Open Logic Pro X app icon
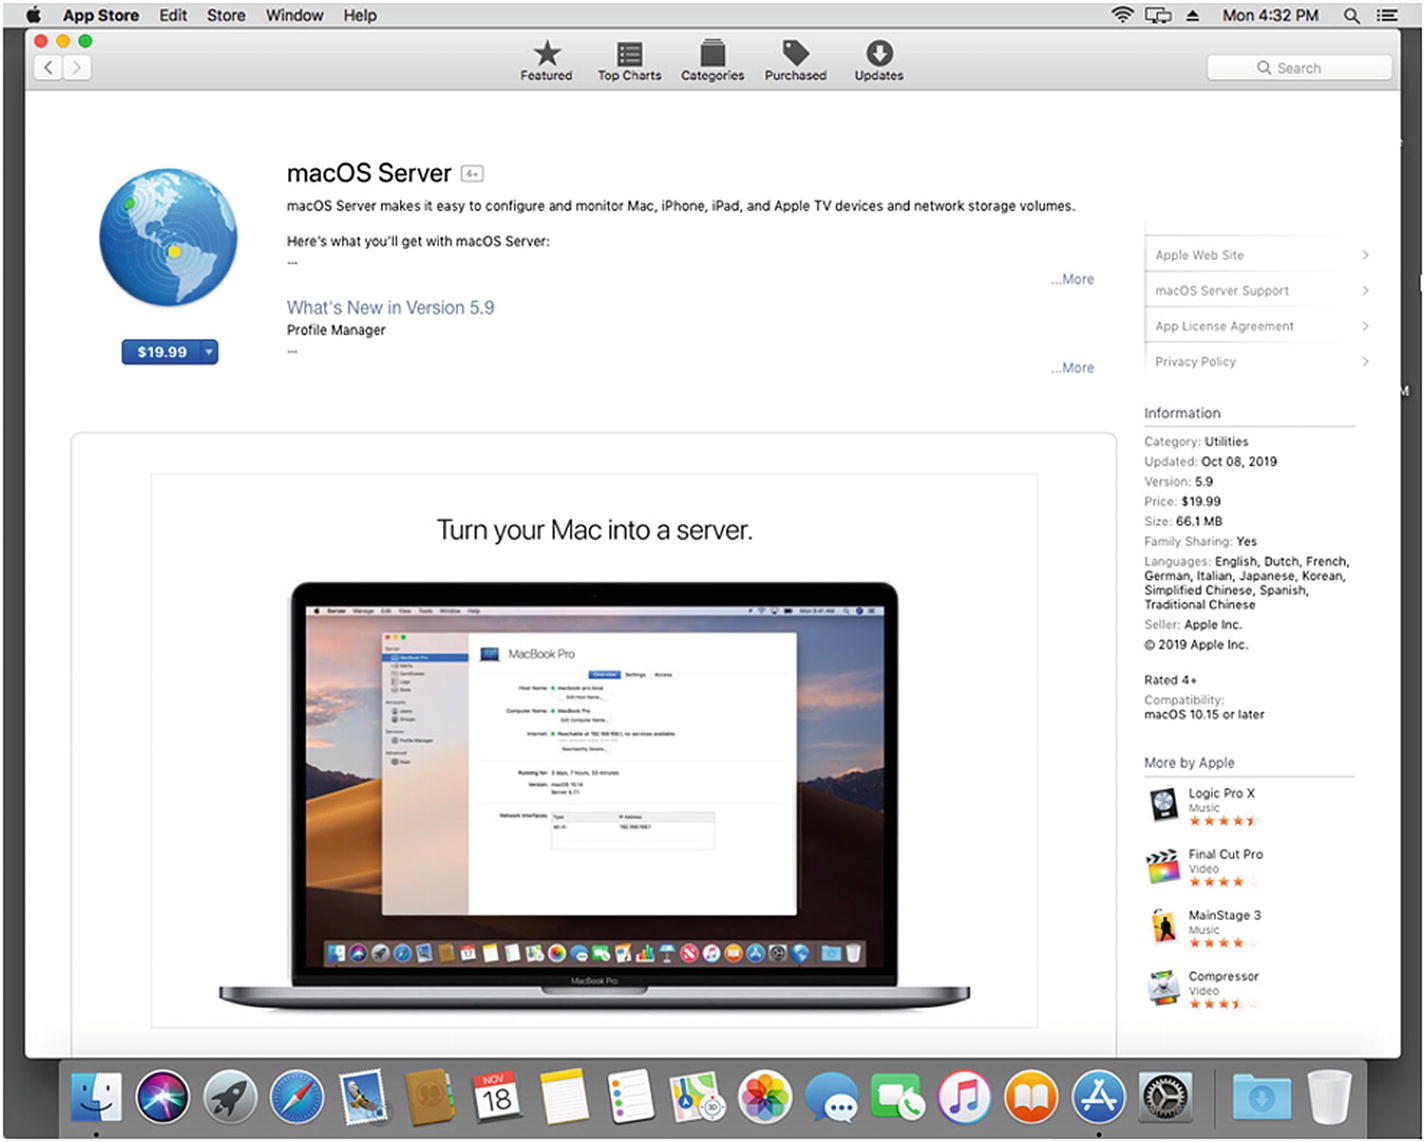 click(x=1164, y=805)
